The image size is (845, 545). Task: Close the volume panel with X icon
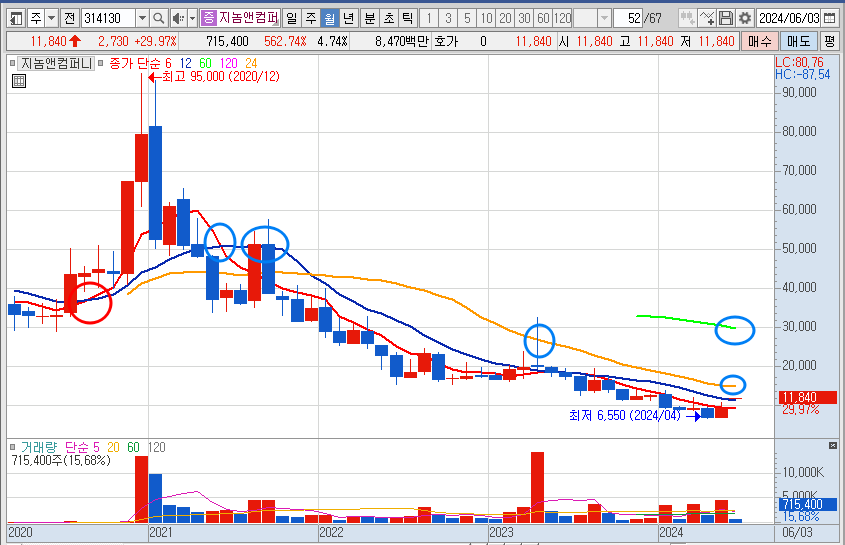833,445
